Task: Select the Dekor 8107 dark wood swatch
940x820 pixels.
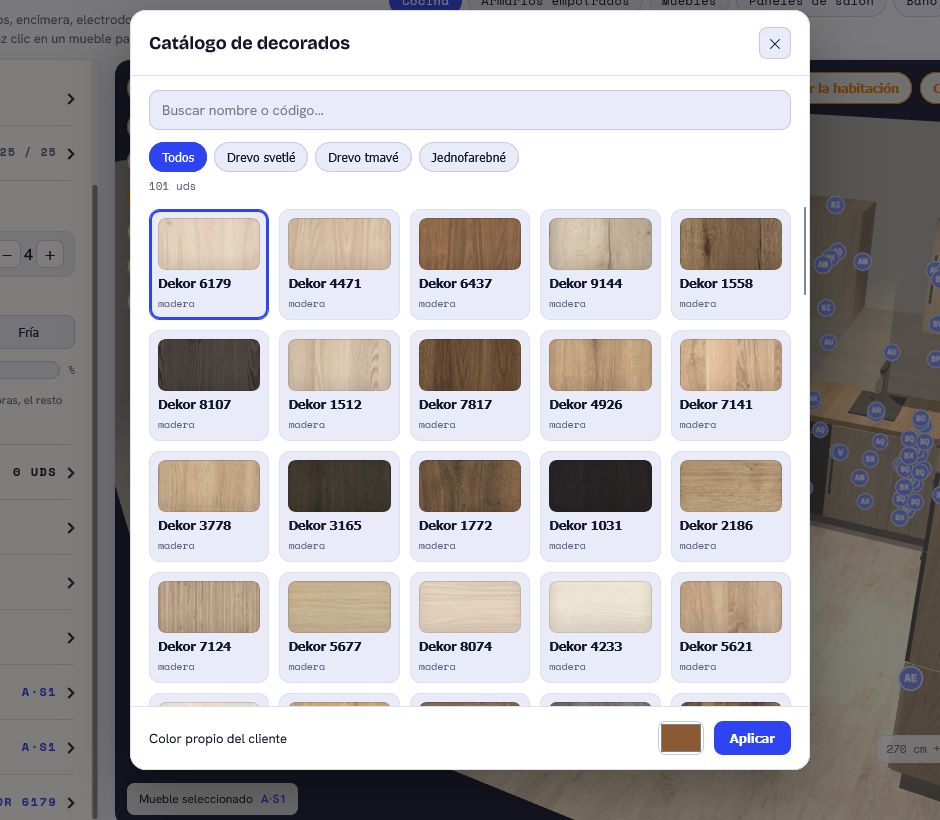Action: pos(209,385)
